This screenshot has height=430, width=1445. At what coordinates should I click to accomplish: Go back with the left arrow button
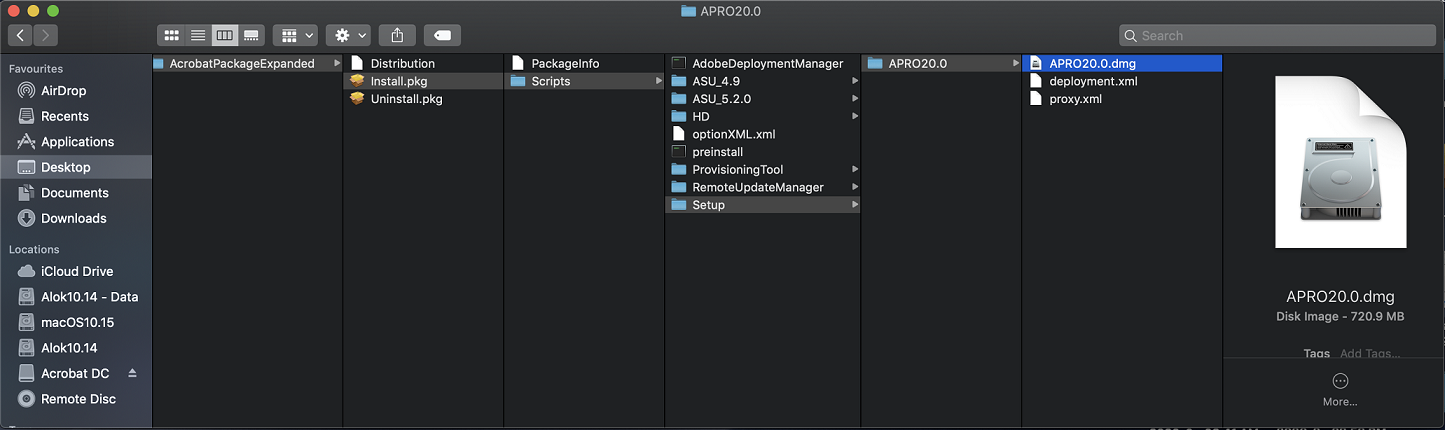(x=20, y=35)
